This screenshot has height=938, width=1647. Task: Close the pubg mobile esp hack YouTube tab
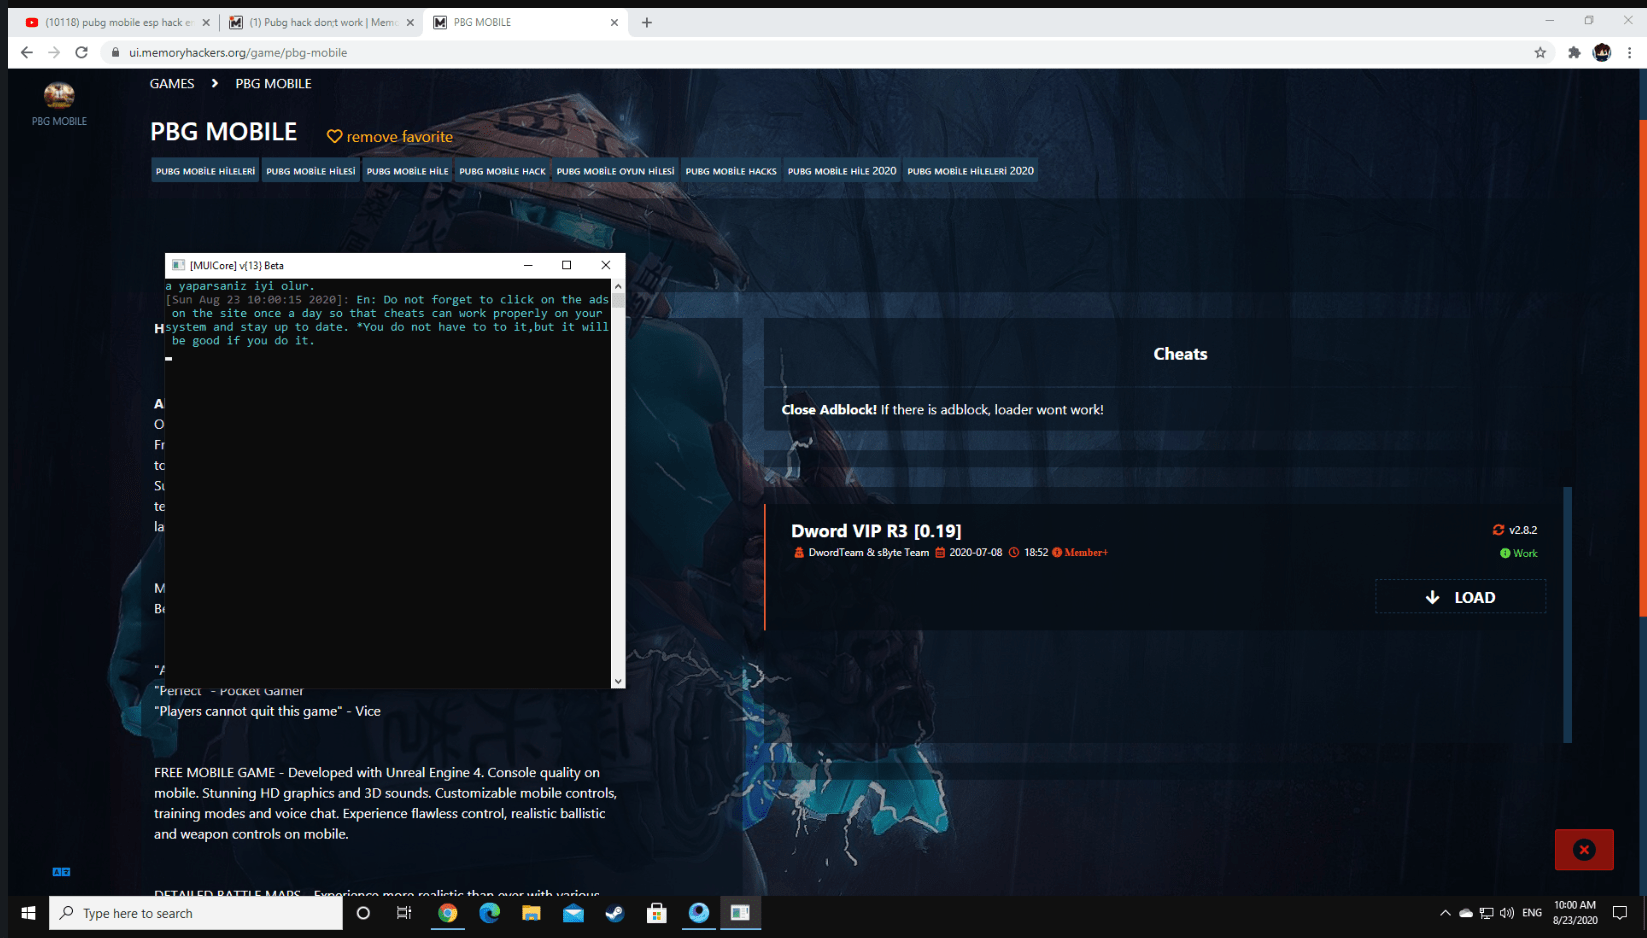(206, 22)
